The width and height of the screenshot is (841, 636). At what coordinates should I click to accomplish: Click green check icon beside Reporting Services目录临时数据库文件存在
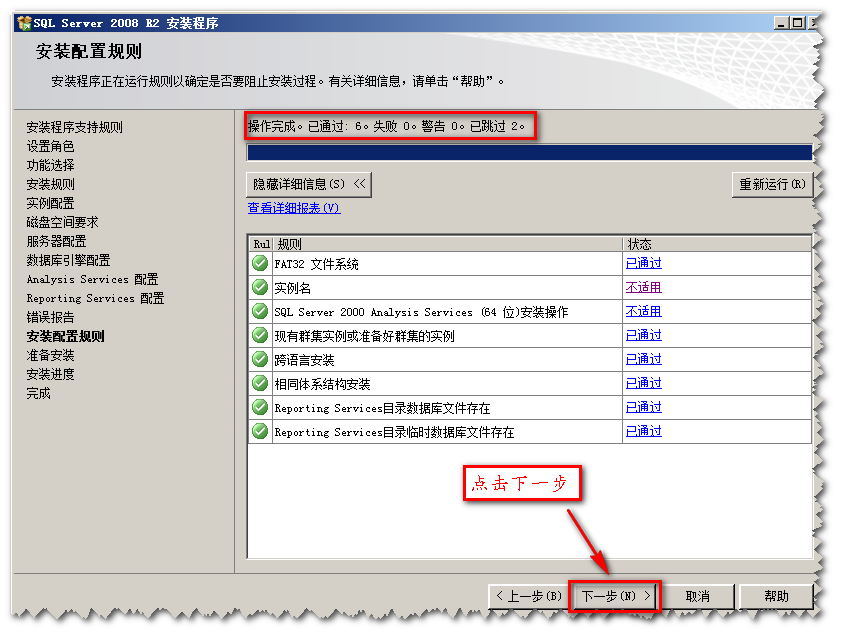[260, 431]
